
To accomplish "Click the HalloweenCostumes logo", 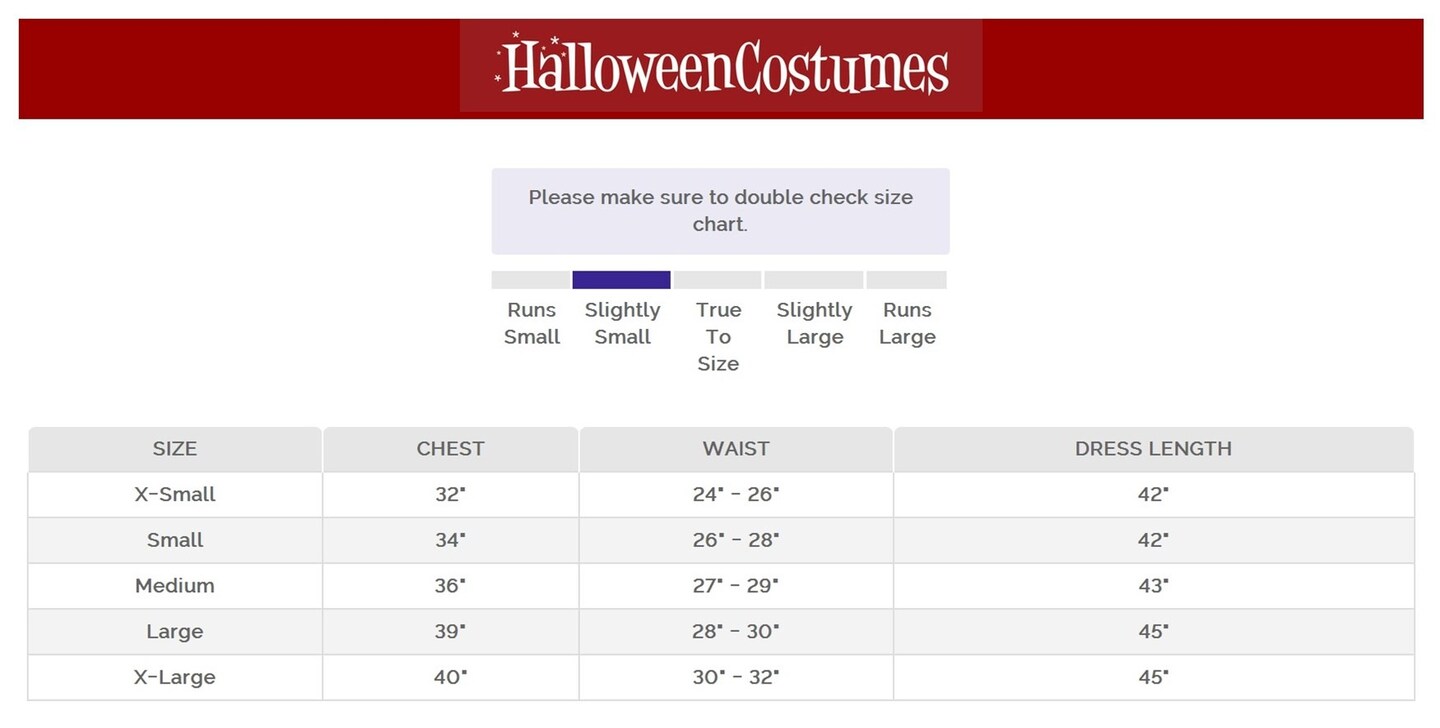I will (x=721, y=67).
